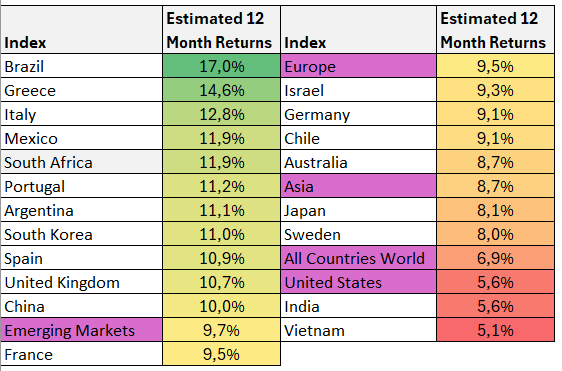
Task: Select the right Estimated 12 Month Returns header
Action: tap(495, 30)
